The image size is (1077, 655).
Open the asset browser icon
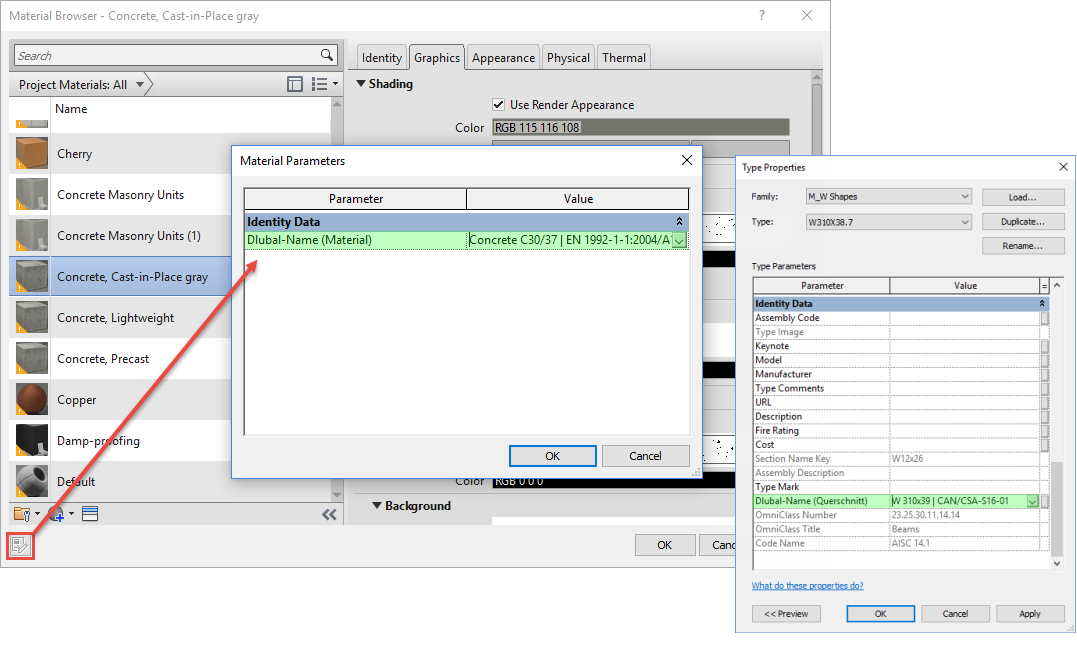click(x=90, y=514)
